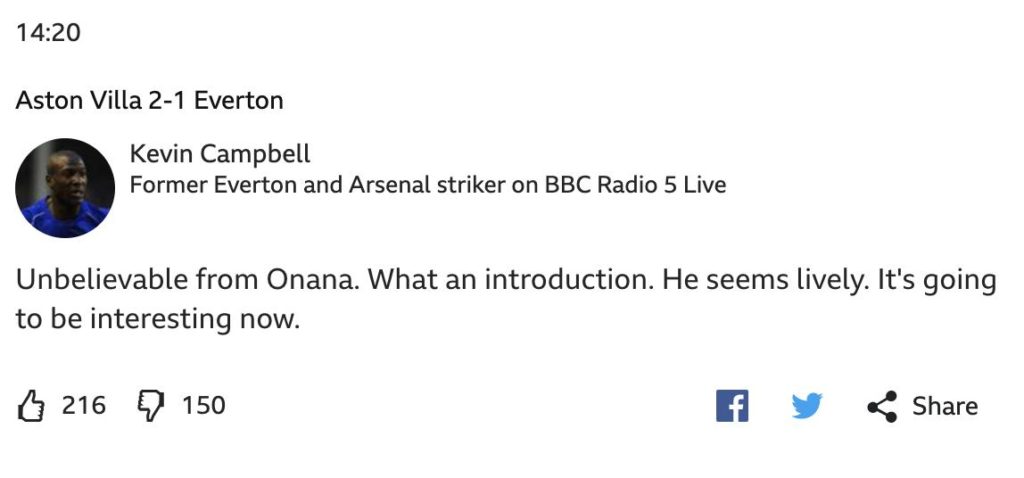Click the thumbs up icon
The image size is (1024, 478).
click(x=30, y=406)
